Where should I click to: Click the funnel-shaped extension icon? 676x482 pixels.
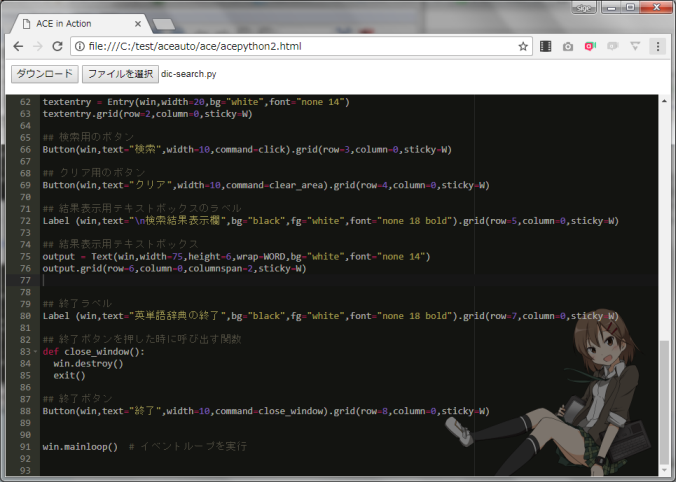click(x=635, y=46)
